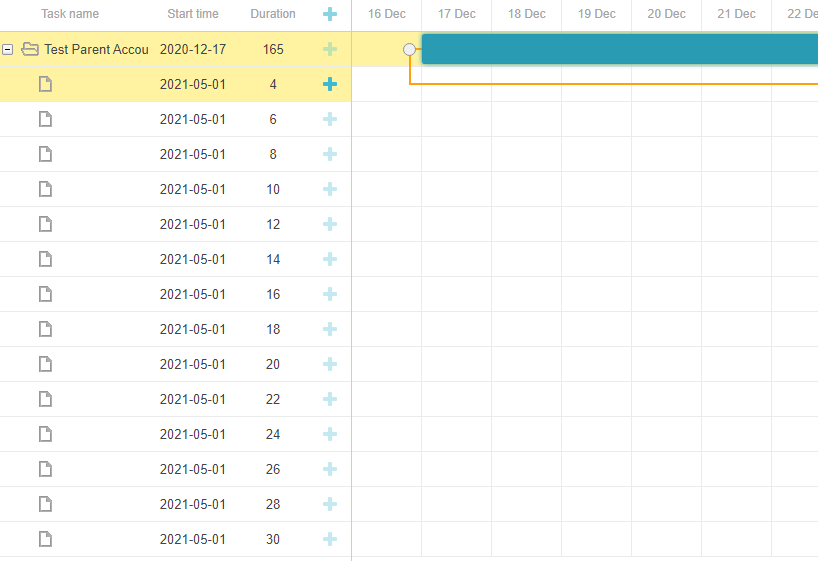Click the Duration column header
Screen dimensions: 818x561
coord(273,14)
